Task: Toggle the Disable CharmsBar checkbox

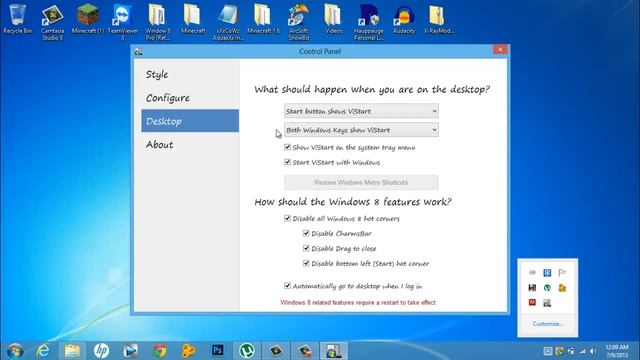Action: 306,233
